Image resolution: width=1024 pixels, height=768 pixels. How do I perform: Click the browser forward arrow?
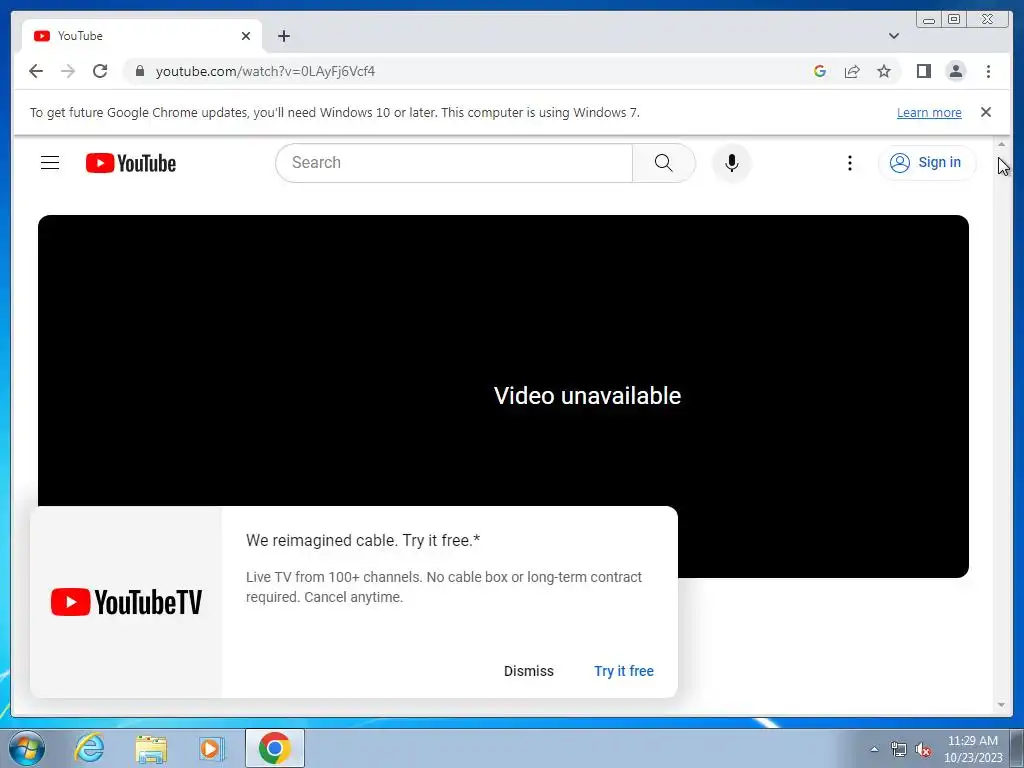pos(68,71)
